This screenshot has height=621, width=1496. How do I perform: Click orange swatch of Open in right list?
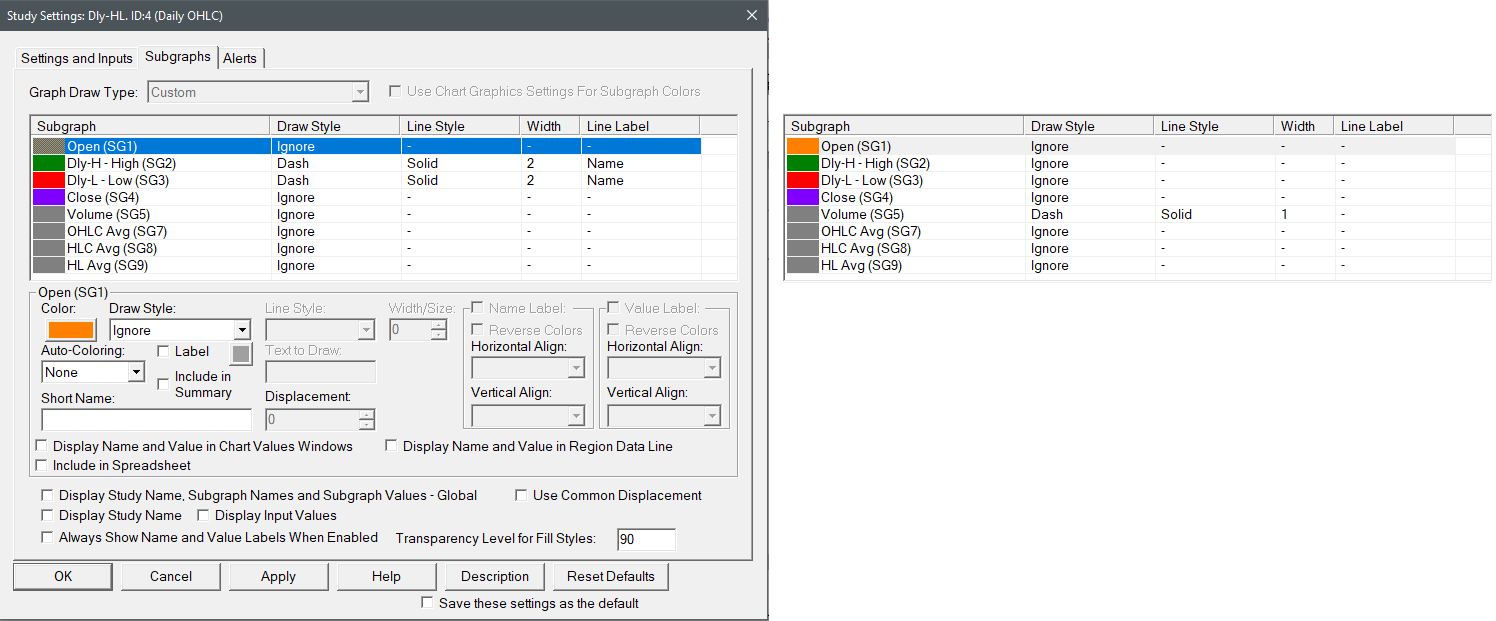pos(803,146)
